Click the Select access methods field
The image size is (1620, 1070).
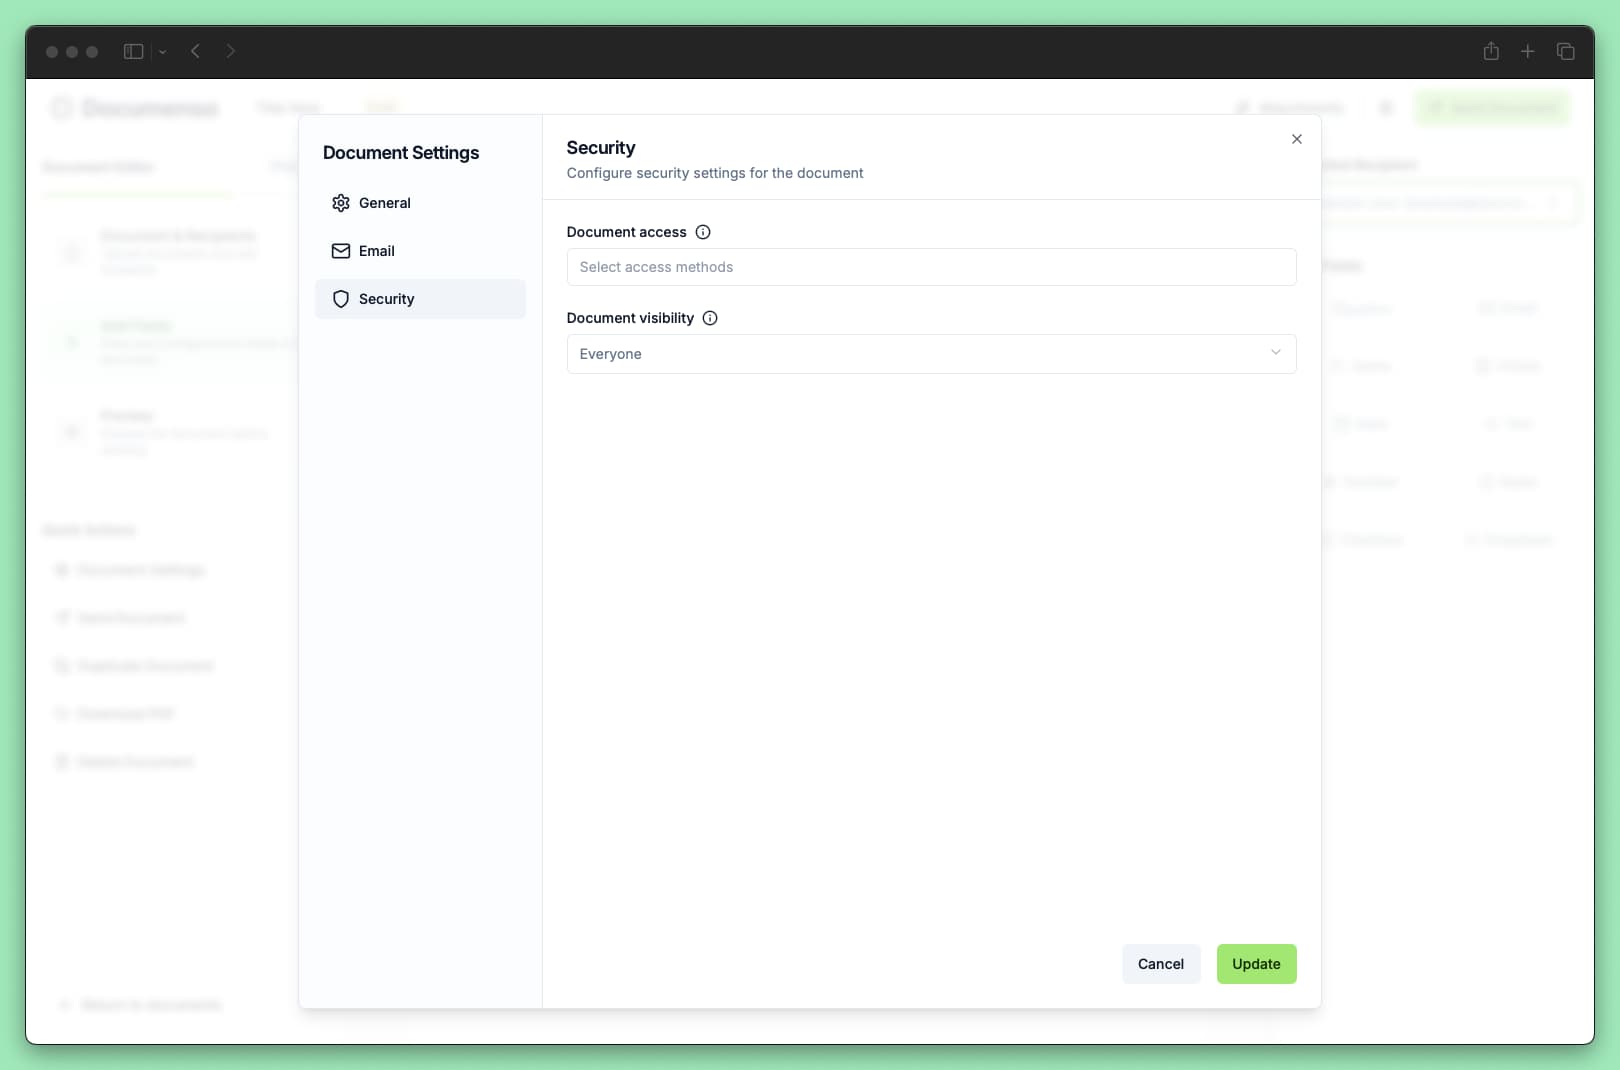click(931, 267)
